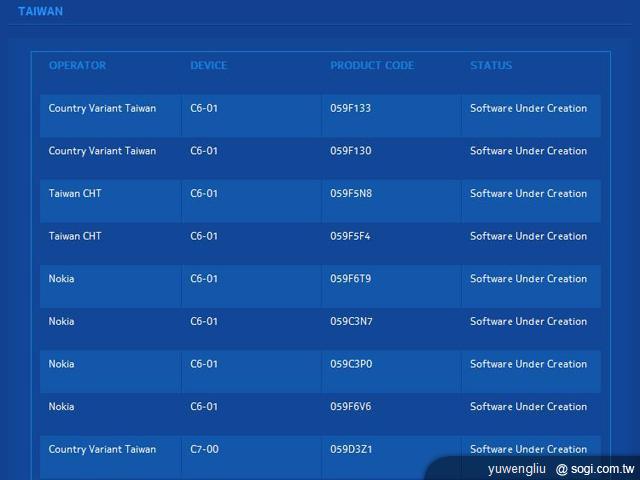Click the DEVICE column header

[x=208, y=66]
